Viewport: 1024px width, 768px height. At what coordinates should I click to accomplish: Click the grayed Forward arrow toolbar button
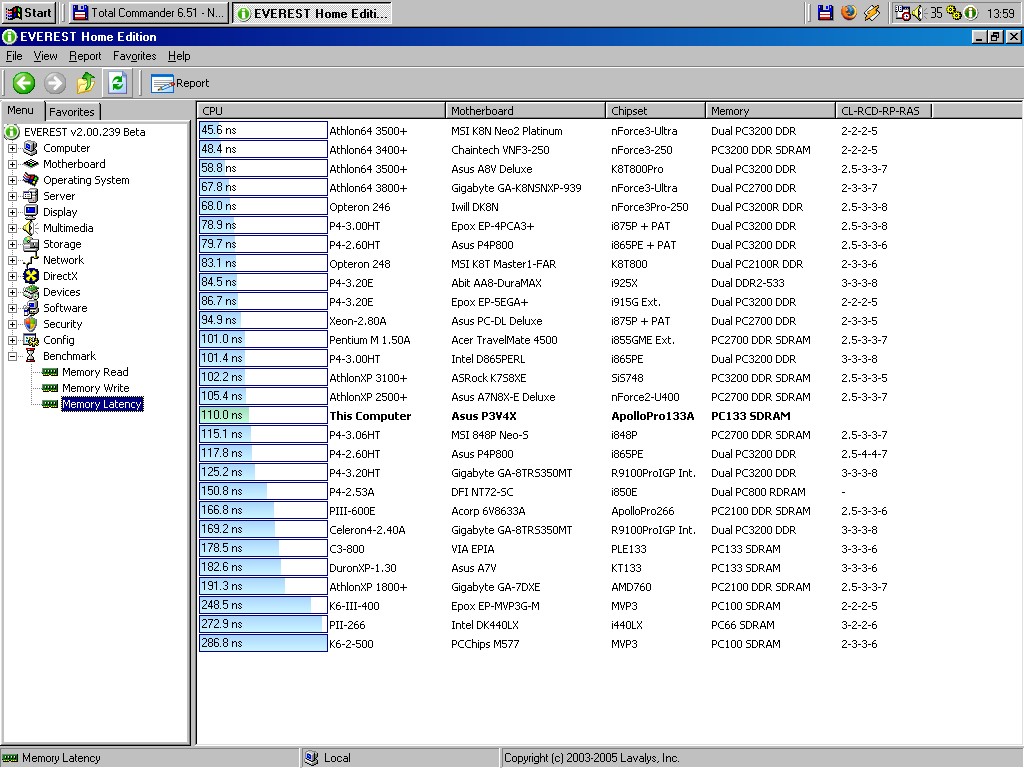pos(55,83)
